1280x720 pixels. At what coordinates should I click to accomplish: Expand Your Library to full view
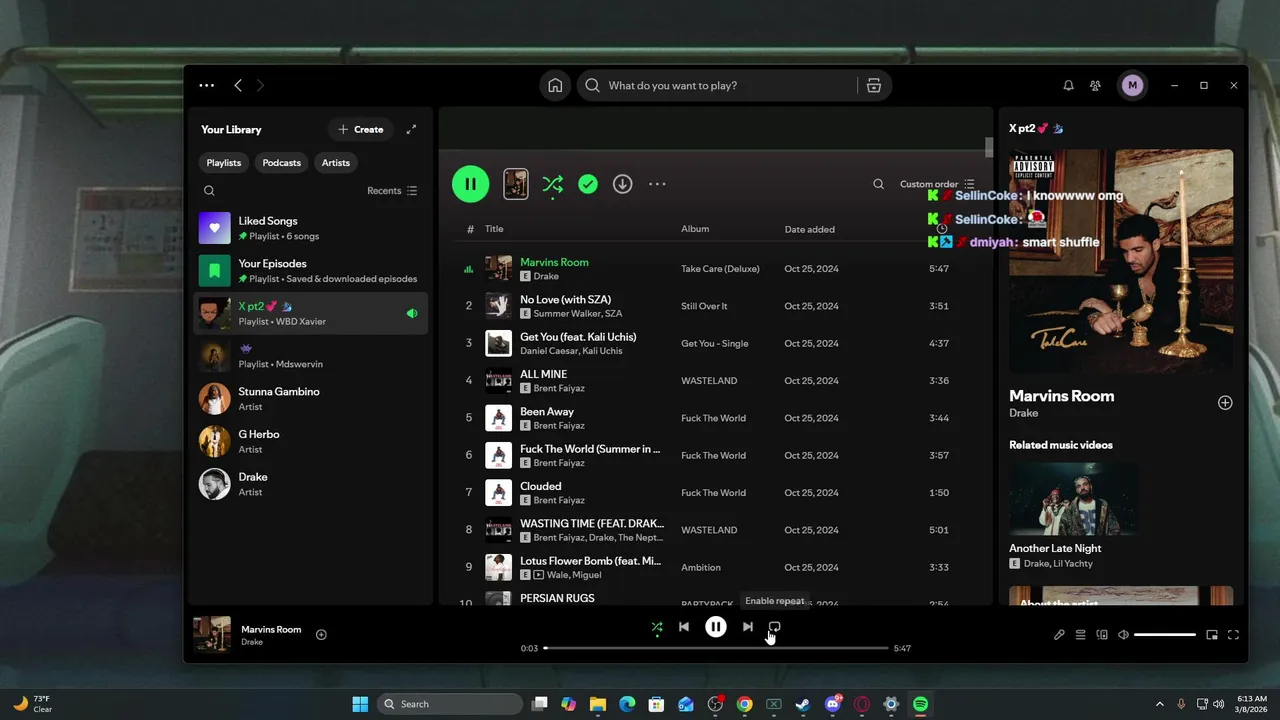411,129
